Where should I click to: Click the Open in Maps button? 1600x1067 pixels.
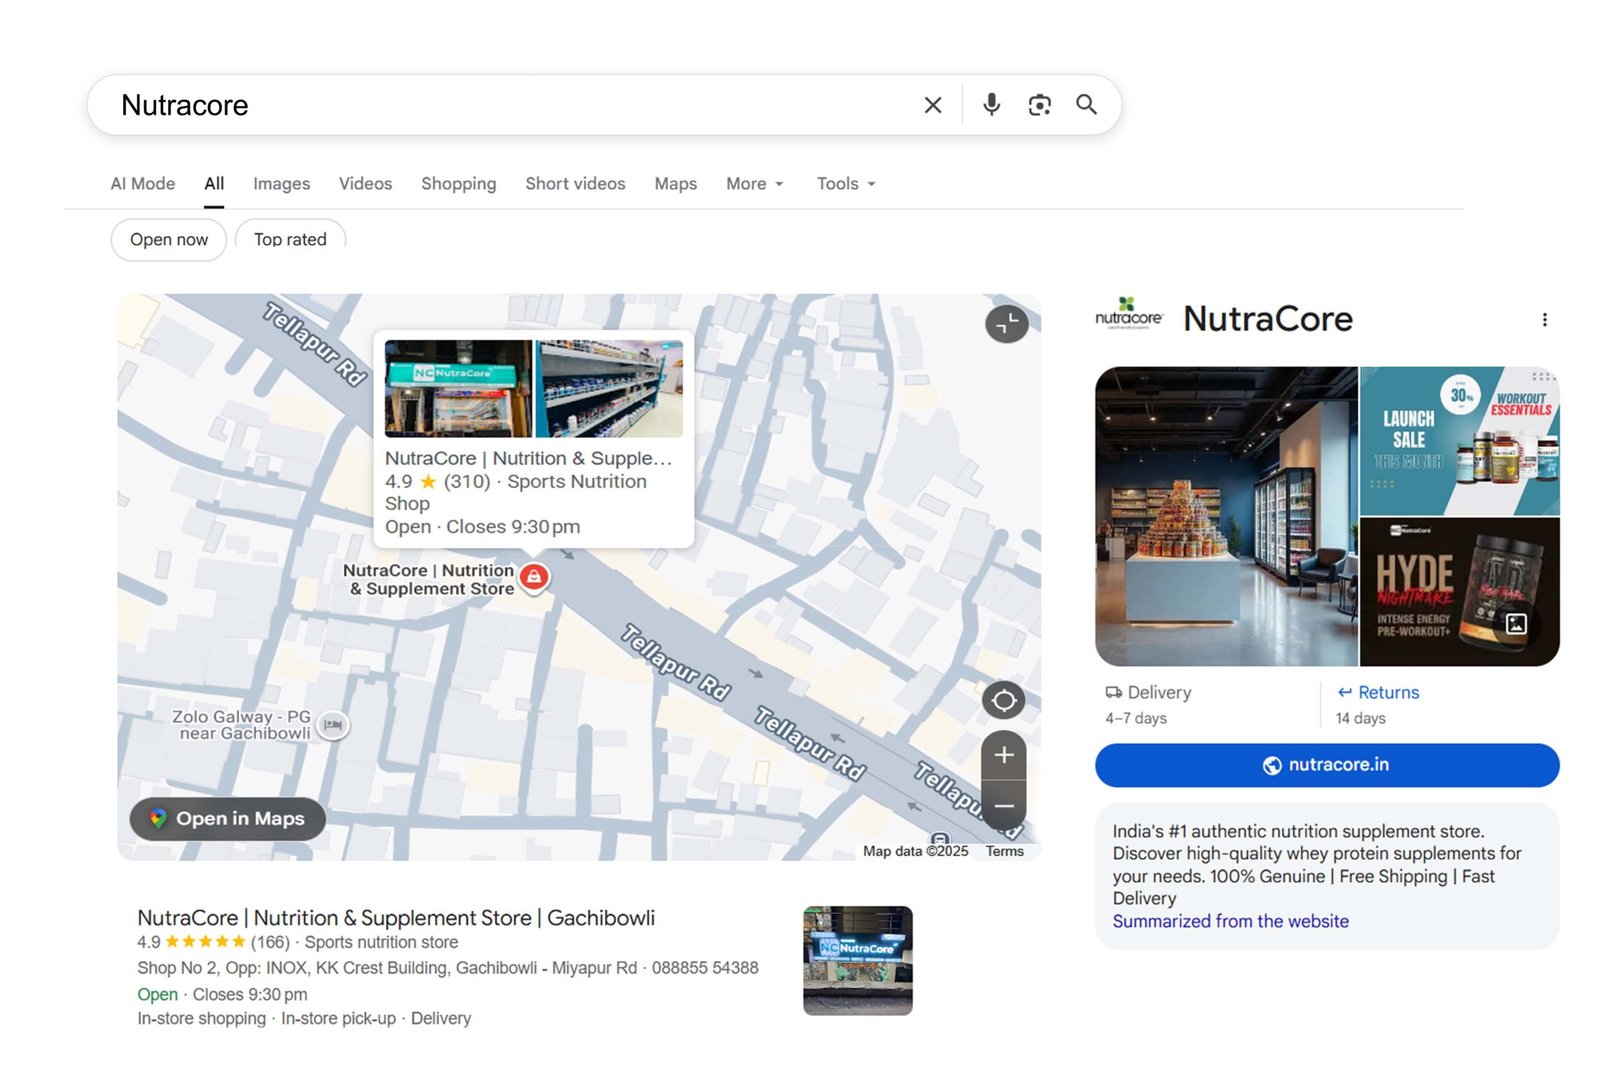(x=227, y=818)
